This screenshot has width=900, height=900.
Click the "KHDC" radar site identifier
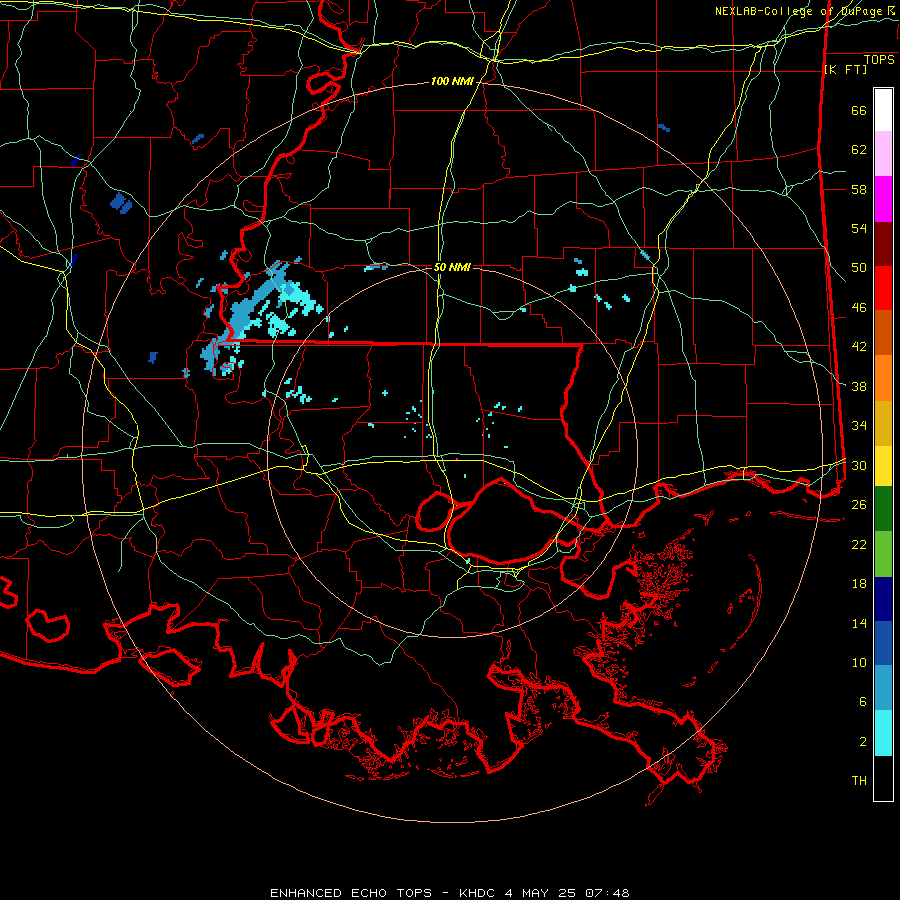[479, 893]
